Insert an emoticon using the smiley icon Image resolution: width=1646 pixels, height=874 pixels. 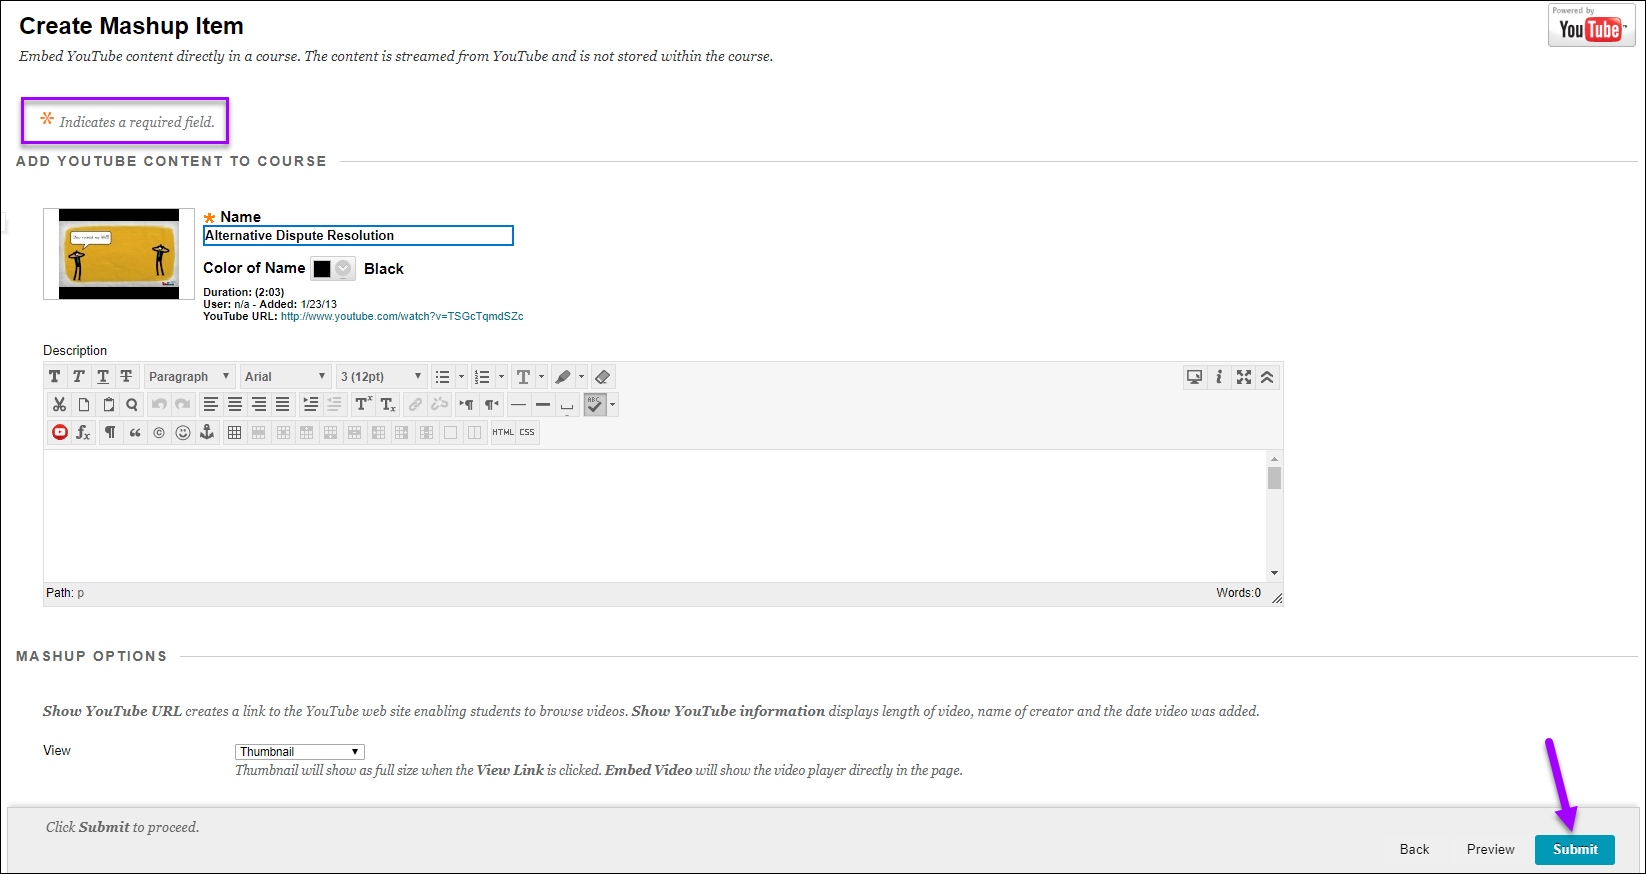183,432
